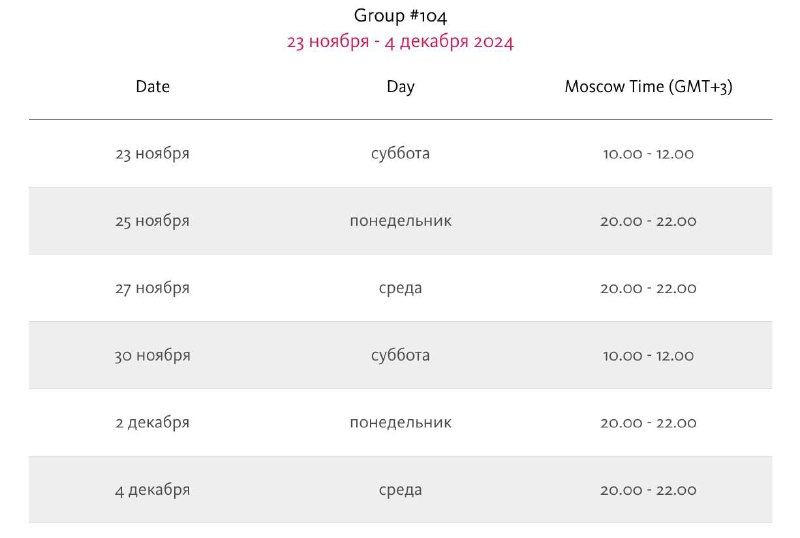
Task: Click the 10.00 - 12.00 time for 30 ноября
Action: [x=648, y=356]
